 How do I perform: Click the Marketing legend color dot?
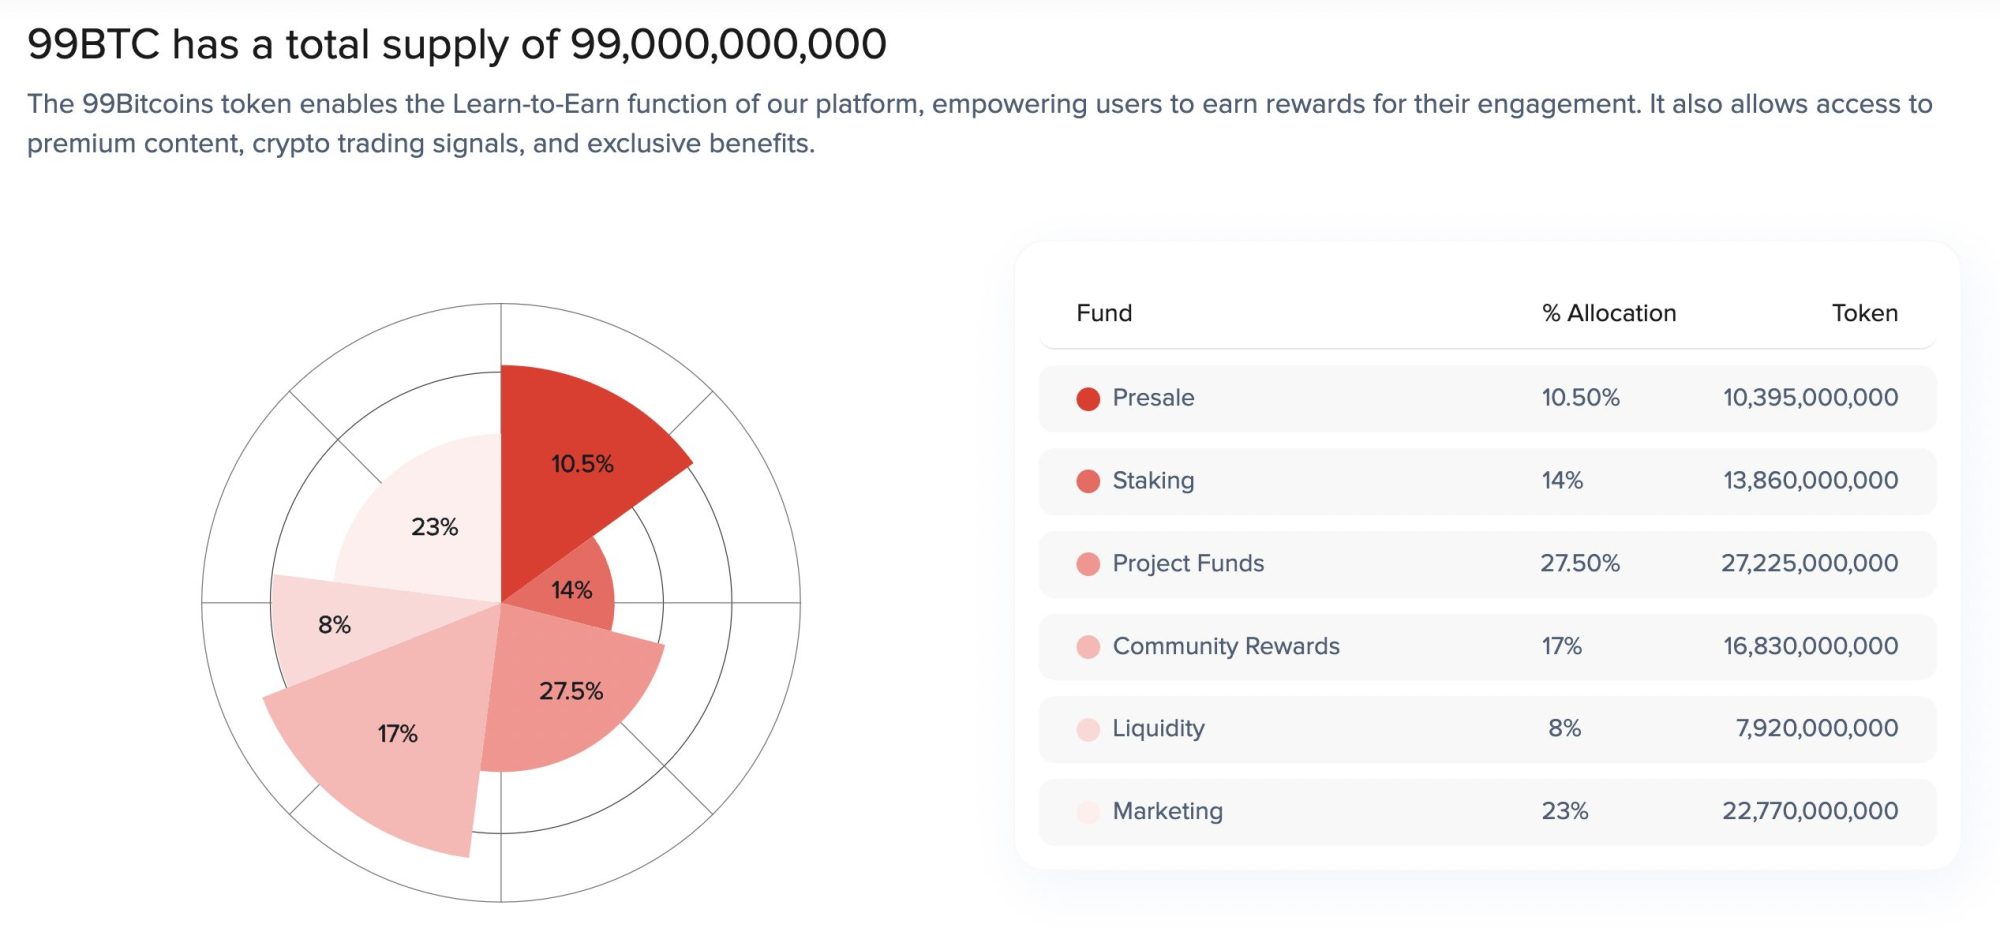(x=1088, y=813)
